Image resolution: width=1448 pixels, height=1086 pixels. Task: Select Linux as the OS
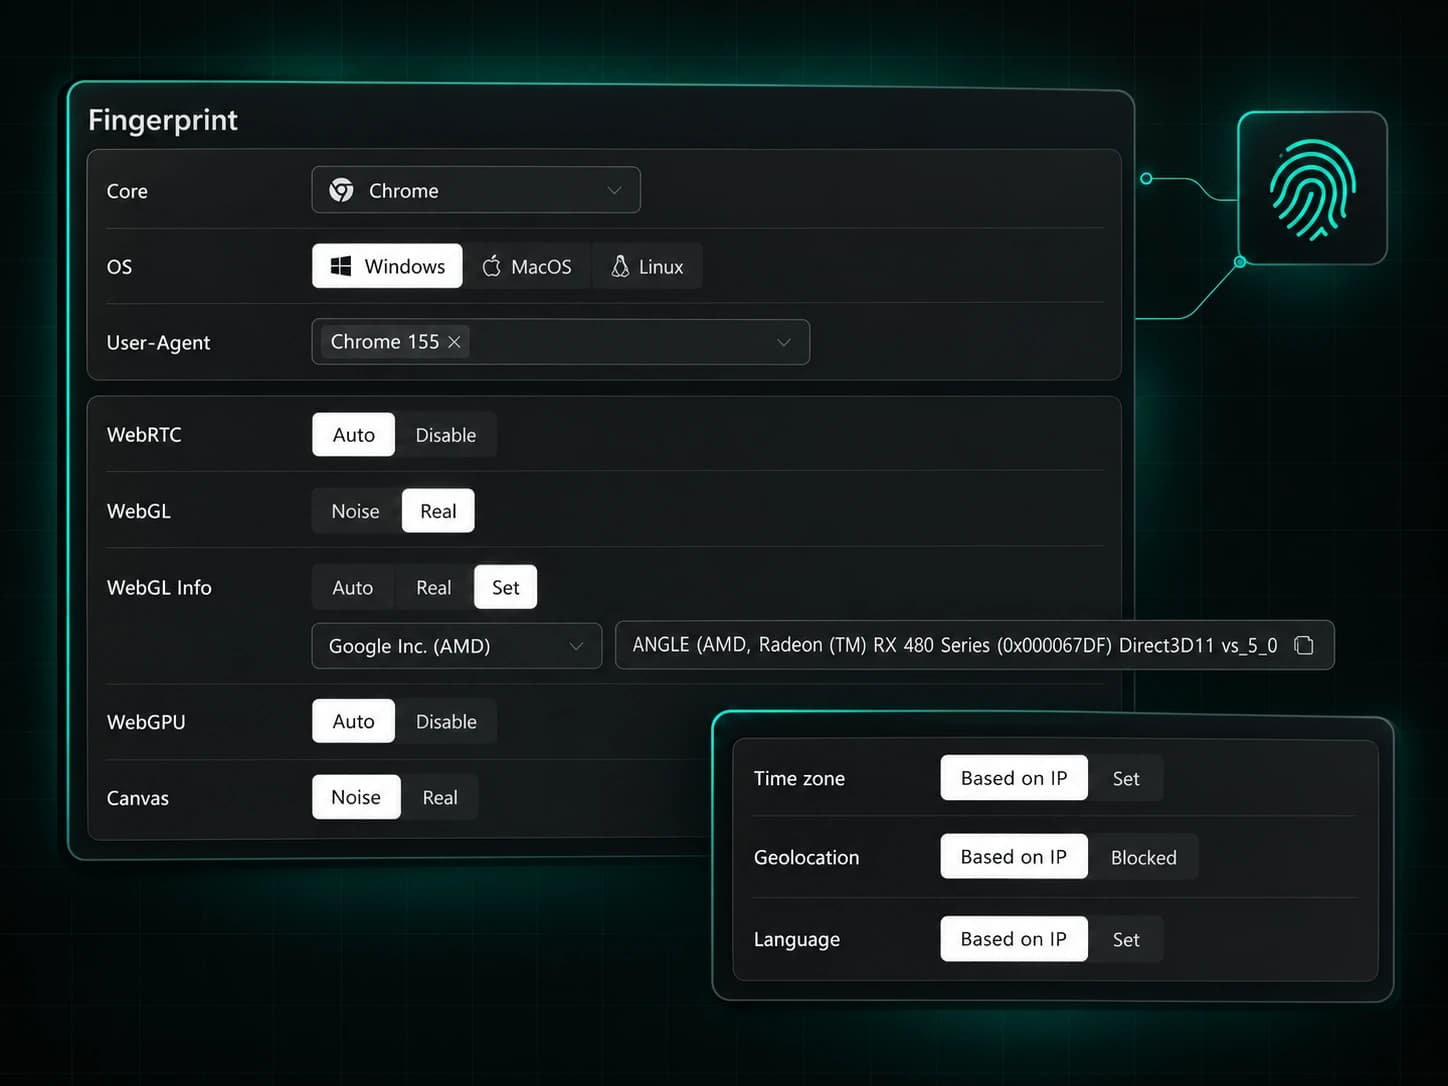(x=647, y=267)
